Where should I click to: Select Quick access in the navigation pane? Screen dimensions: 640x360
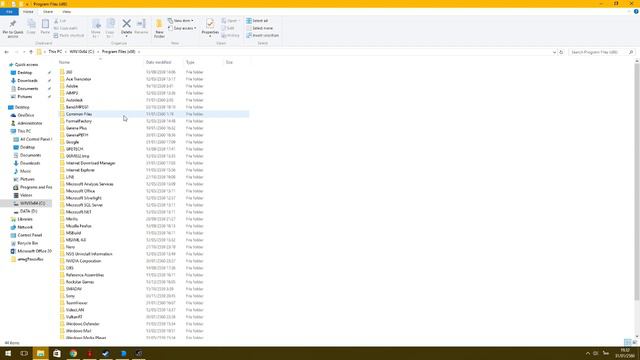coord(26,64)
